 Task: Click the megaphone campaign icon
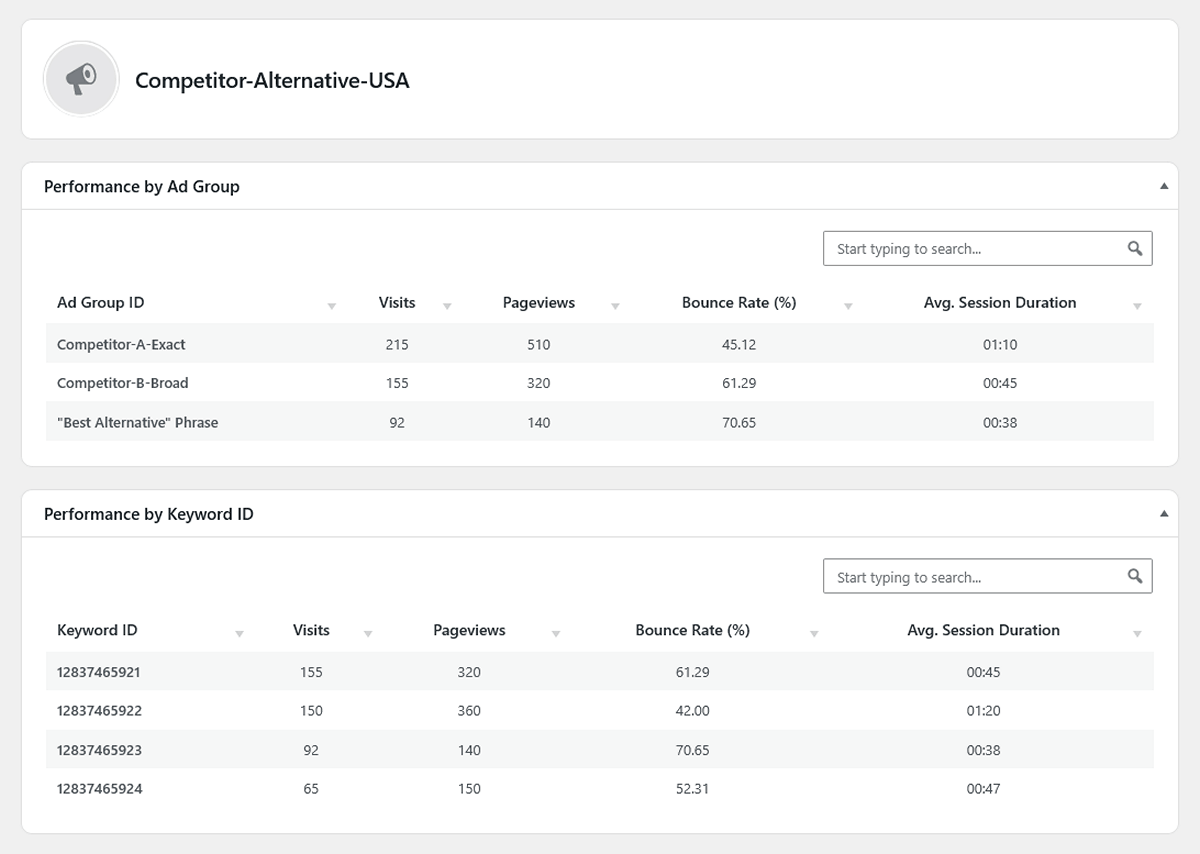tap(82, 79)
